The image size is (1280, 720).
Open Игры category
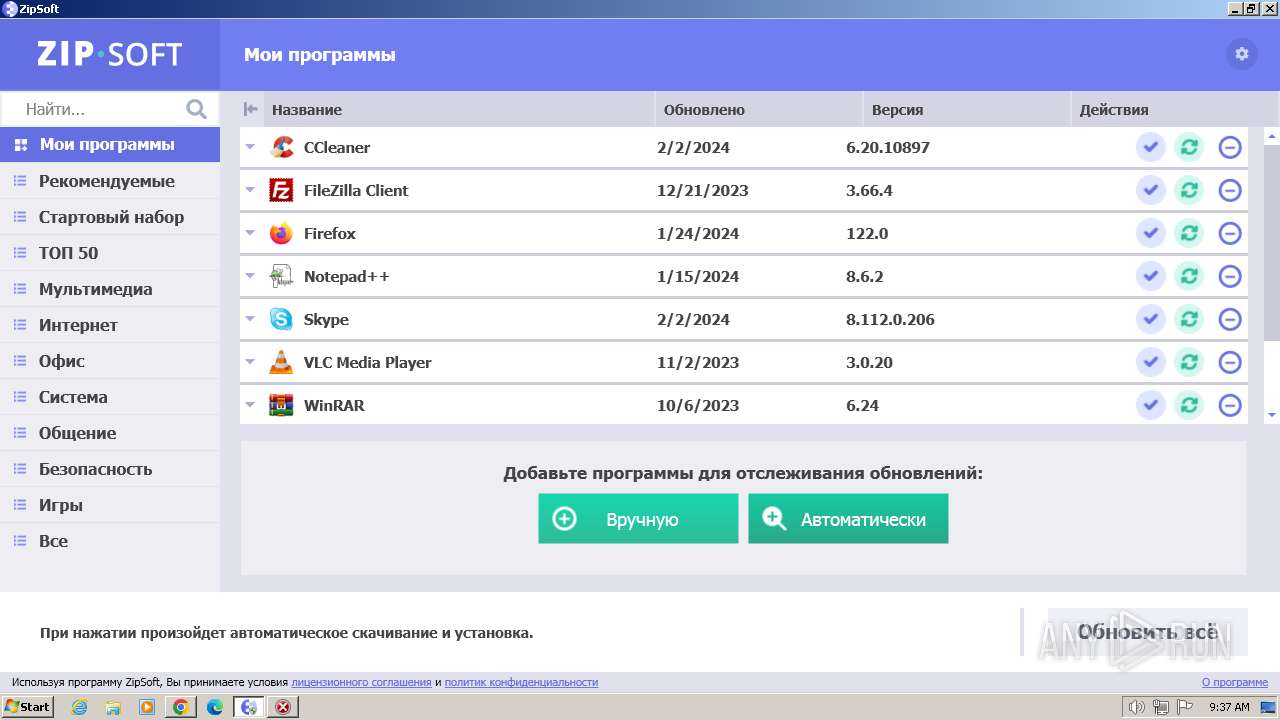coord(110,505)
